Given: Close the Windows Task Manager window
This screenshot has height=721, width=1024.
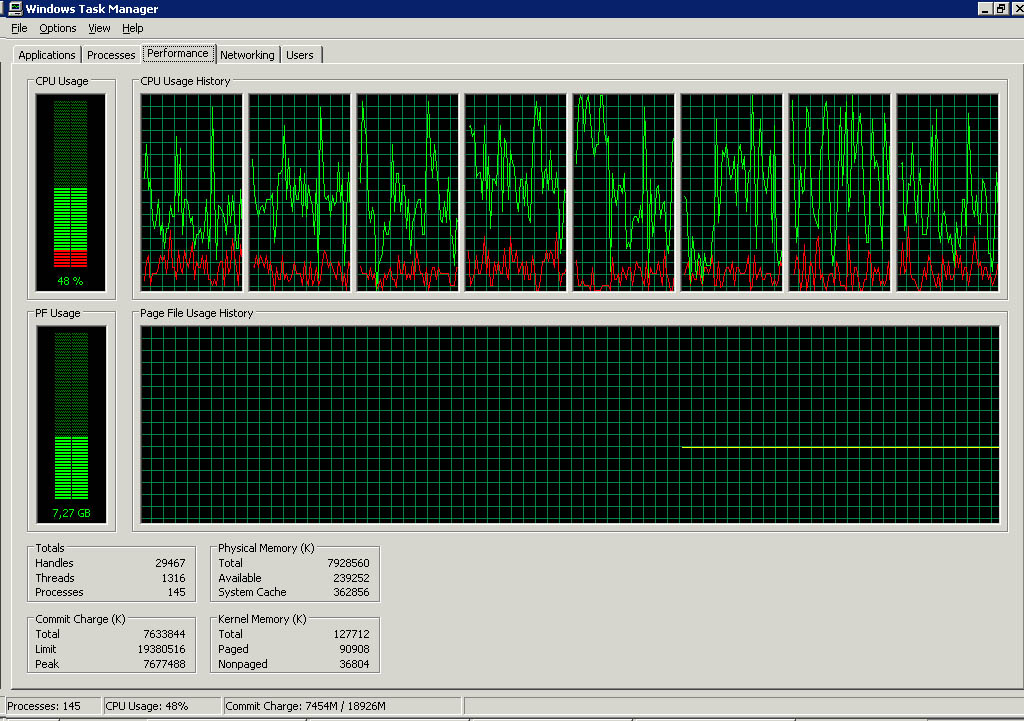Looking at the screenshot, I should [x=1015, y=8].
